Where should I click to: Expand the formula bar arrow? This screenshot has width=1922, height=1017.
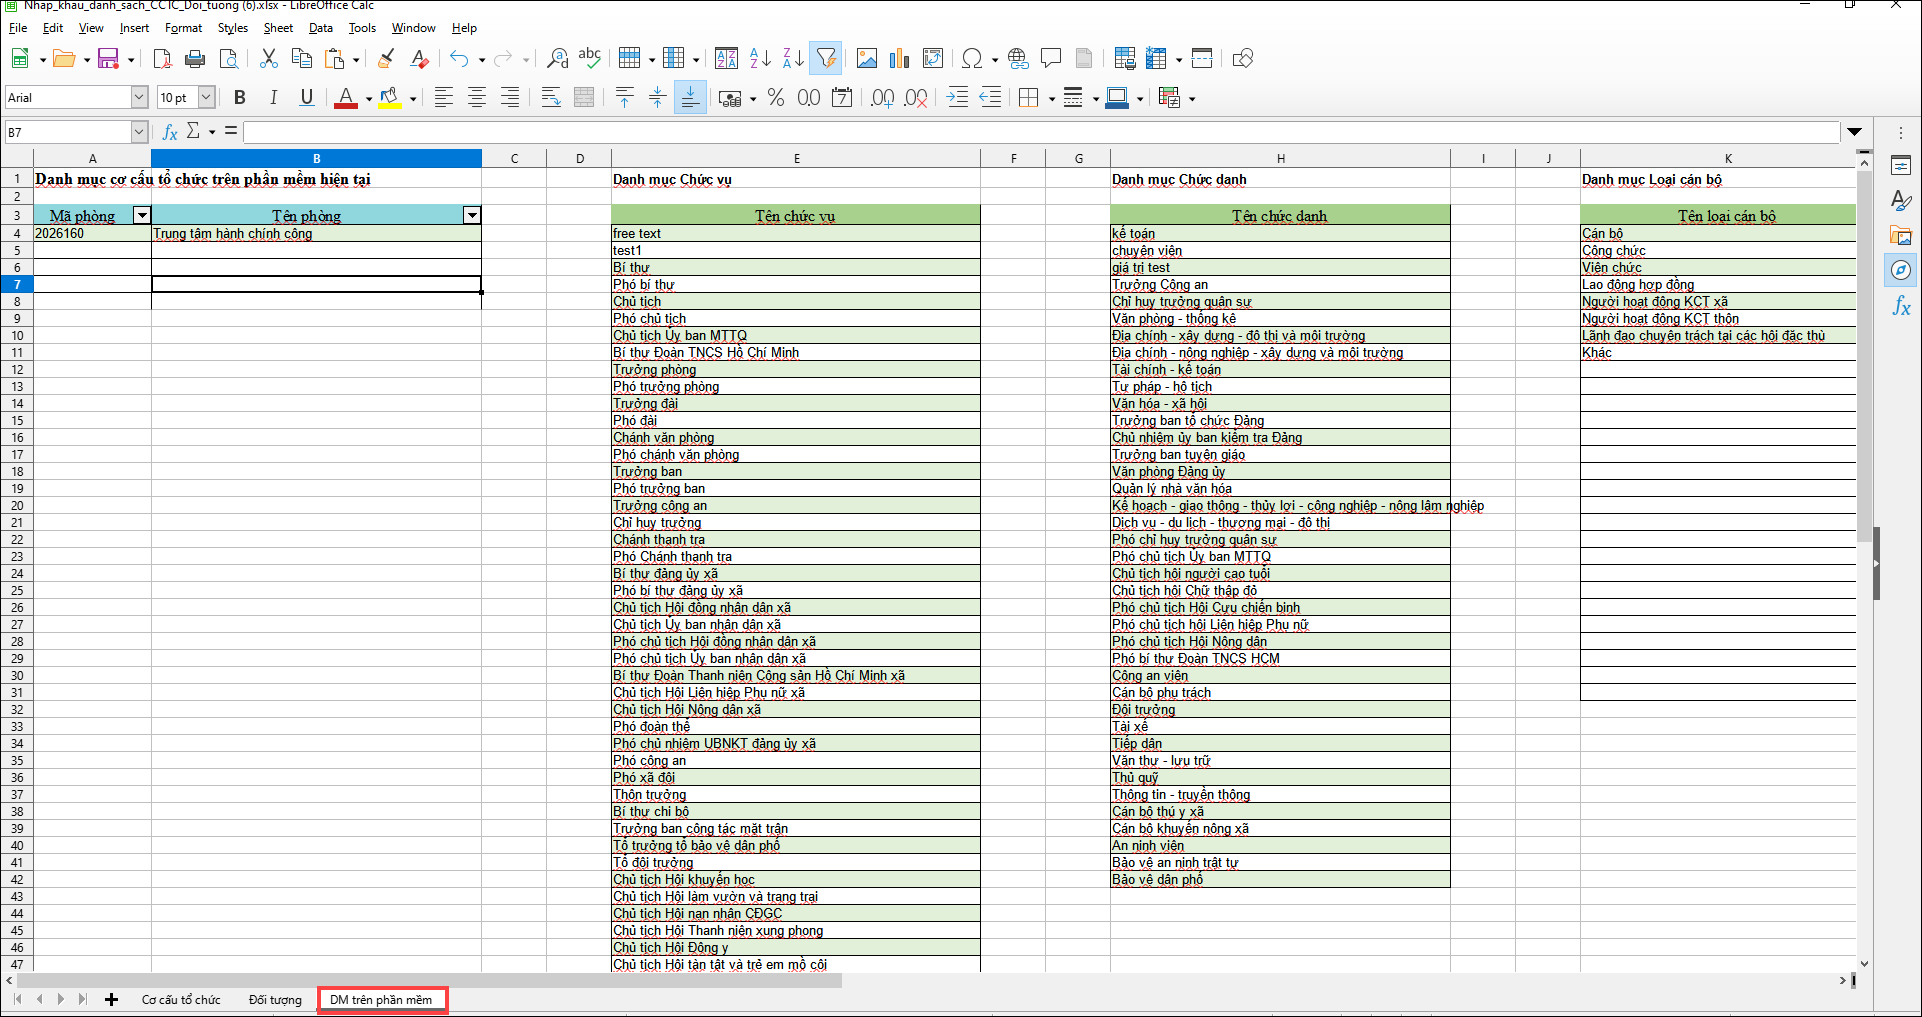[1855, 132]
